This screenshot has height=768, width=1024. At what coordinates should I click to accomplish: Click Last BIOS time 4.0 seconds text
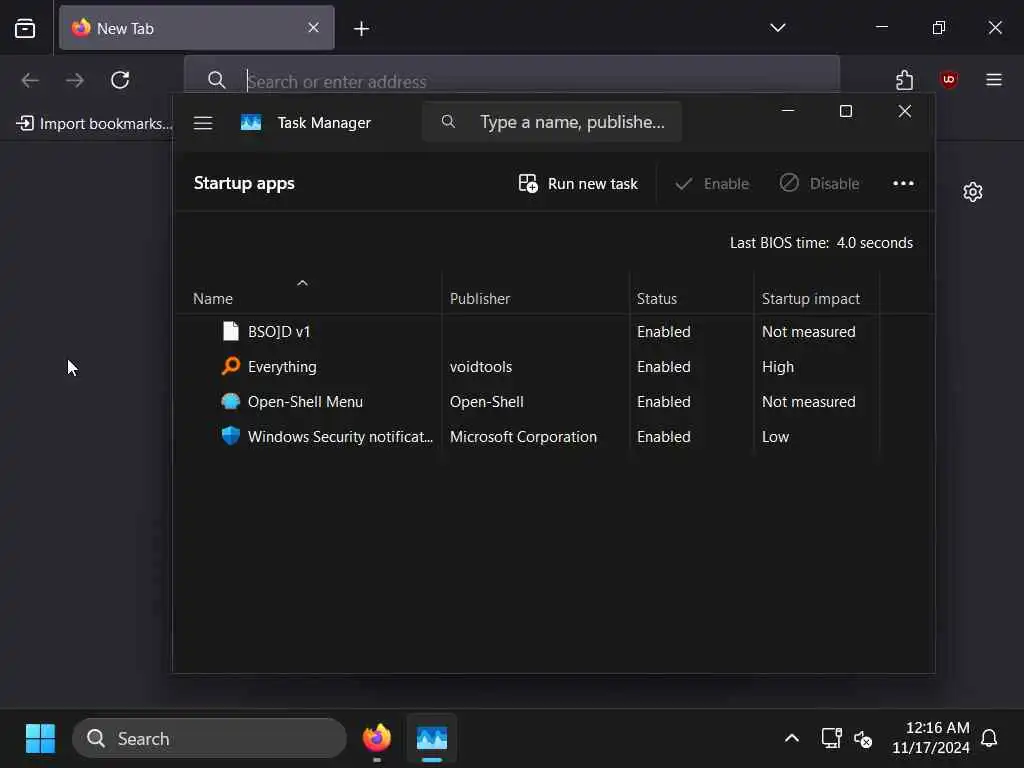[x=821, y=243]
